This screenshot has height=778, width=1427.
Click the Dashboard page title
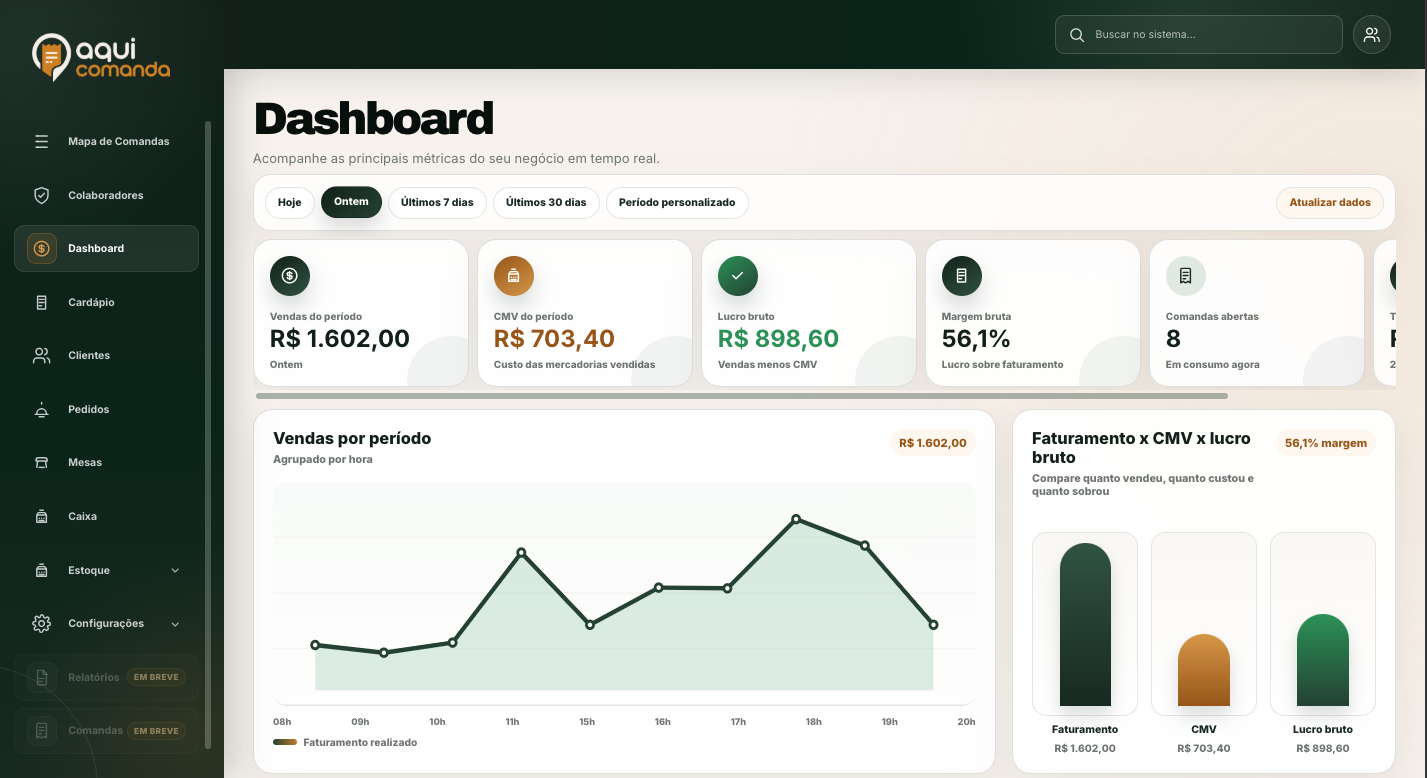coord(374,119)
